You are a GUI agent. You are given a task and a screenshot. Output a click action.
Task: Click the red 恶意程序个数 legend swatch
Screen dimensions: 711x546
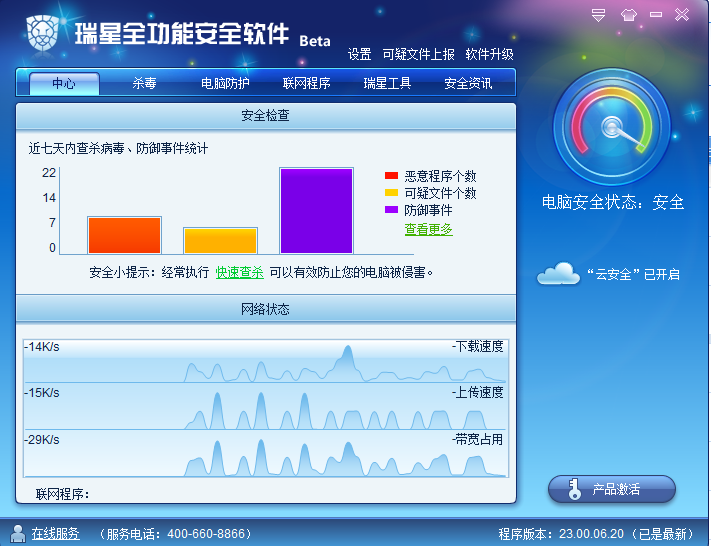(391, 176)
